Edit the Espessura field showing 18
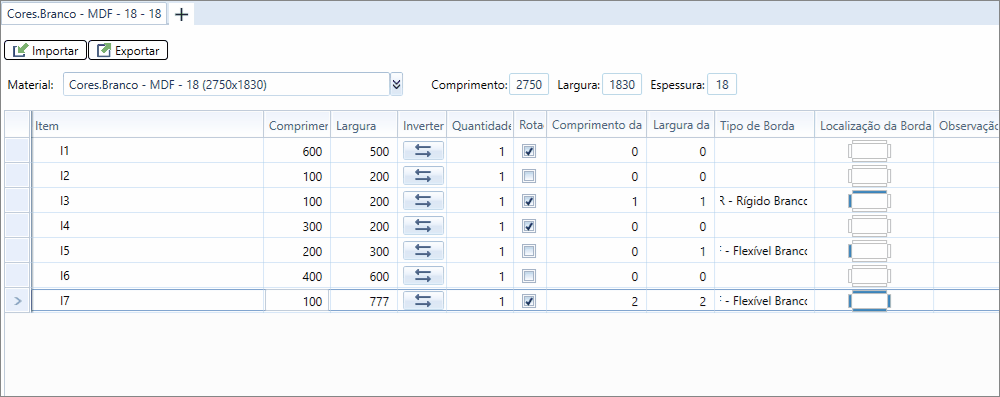The width and height of the screenshot is (1000, 397). coord(722,84)
